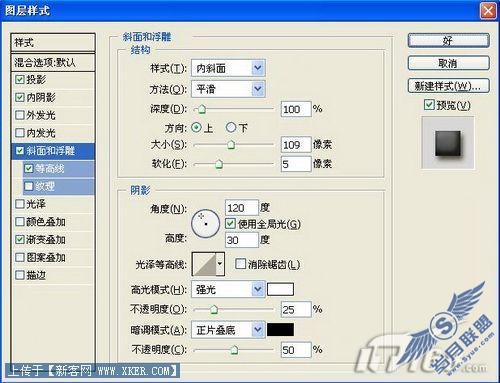Open the 样式 style dropdown showing 内斜面
The image size is (500, 383).
(228, 68)
